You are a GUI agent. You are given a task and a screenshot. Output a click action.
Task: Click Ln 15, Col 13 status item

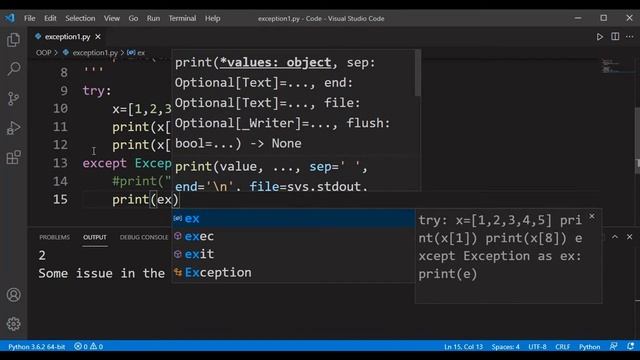pos(463,347)
